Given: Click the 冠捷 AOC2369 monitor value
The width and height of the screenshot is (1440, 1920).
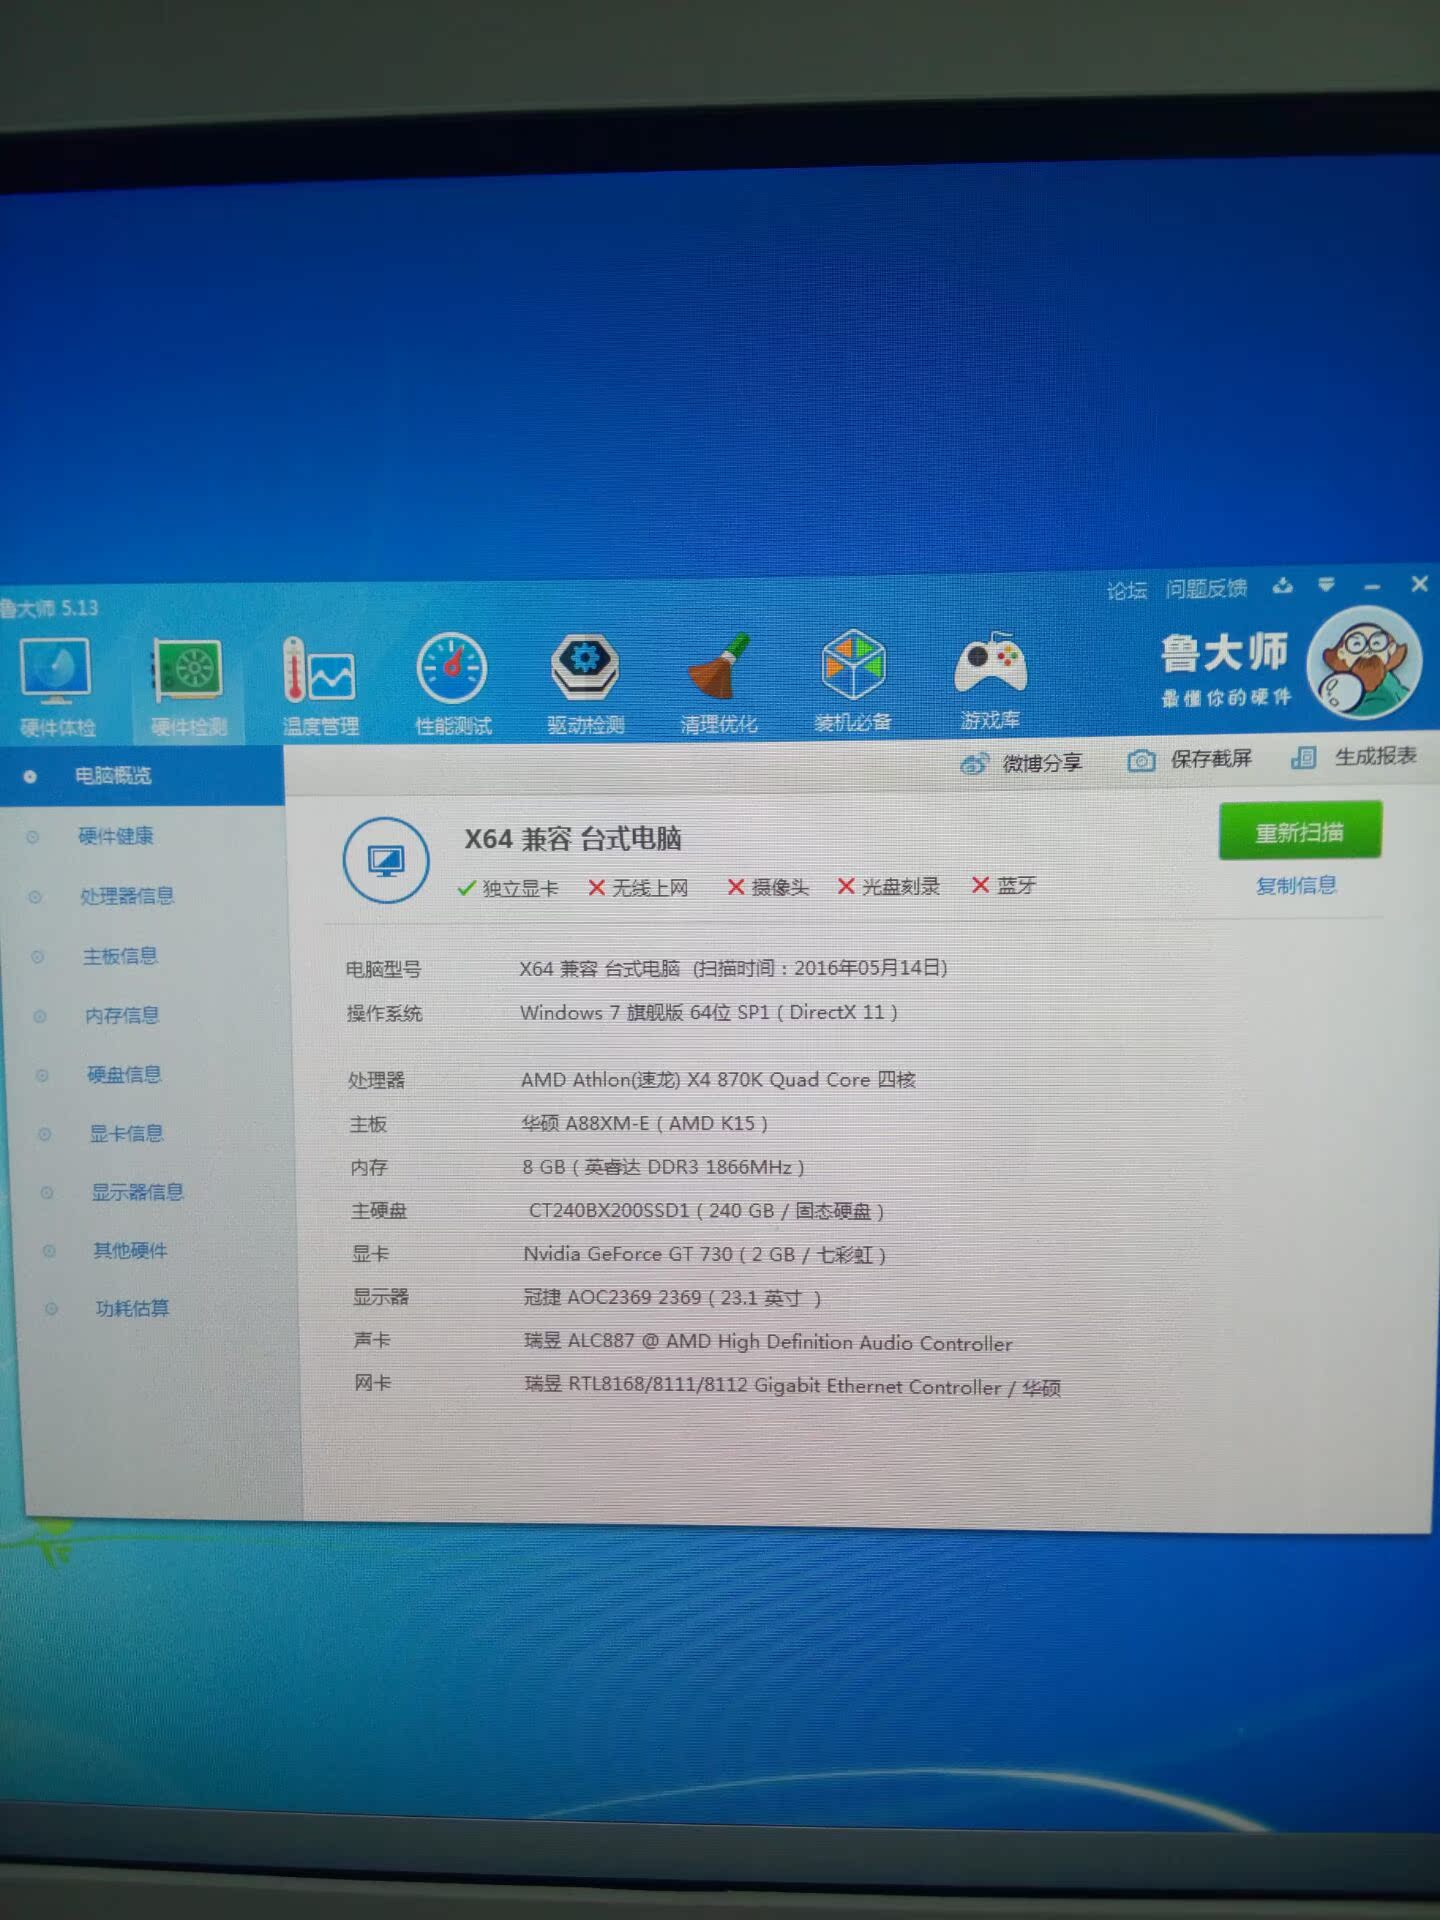Looking at the screenshot, I should click(673, 1298).
